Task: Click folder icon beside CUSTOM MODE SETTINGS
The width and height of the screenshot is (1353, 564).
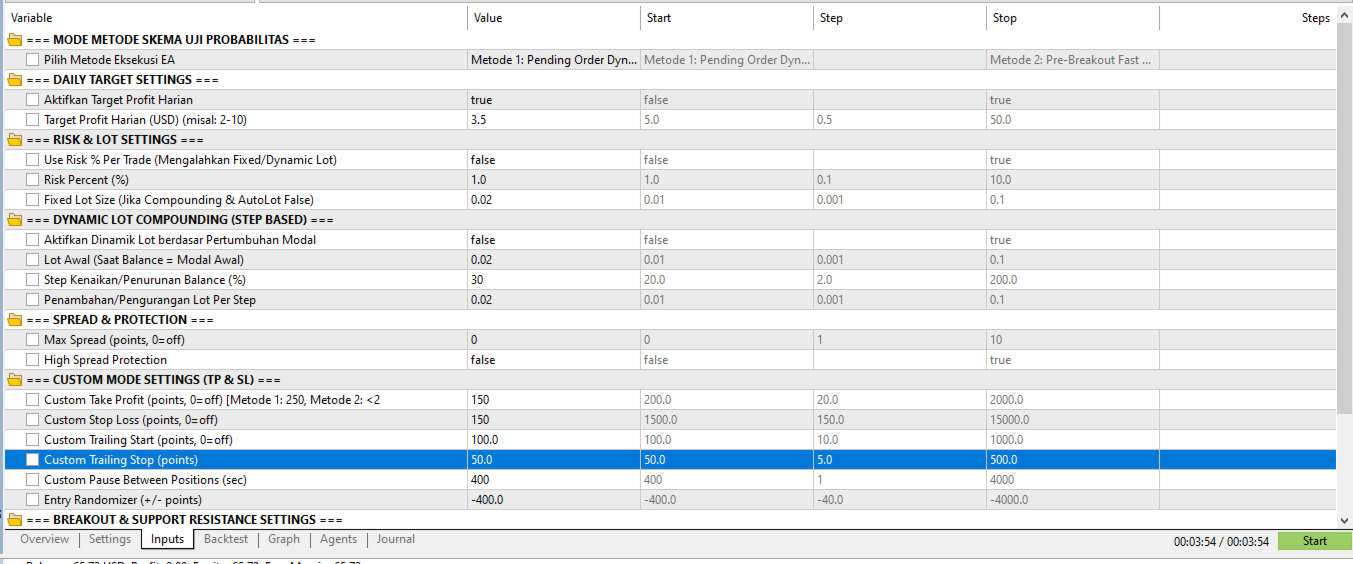Action: pos(14,380)
